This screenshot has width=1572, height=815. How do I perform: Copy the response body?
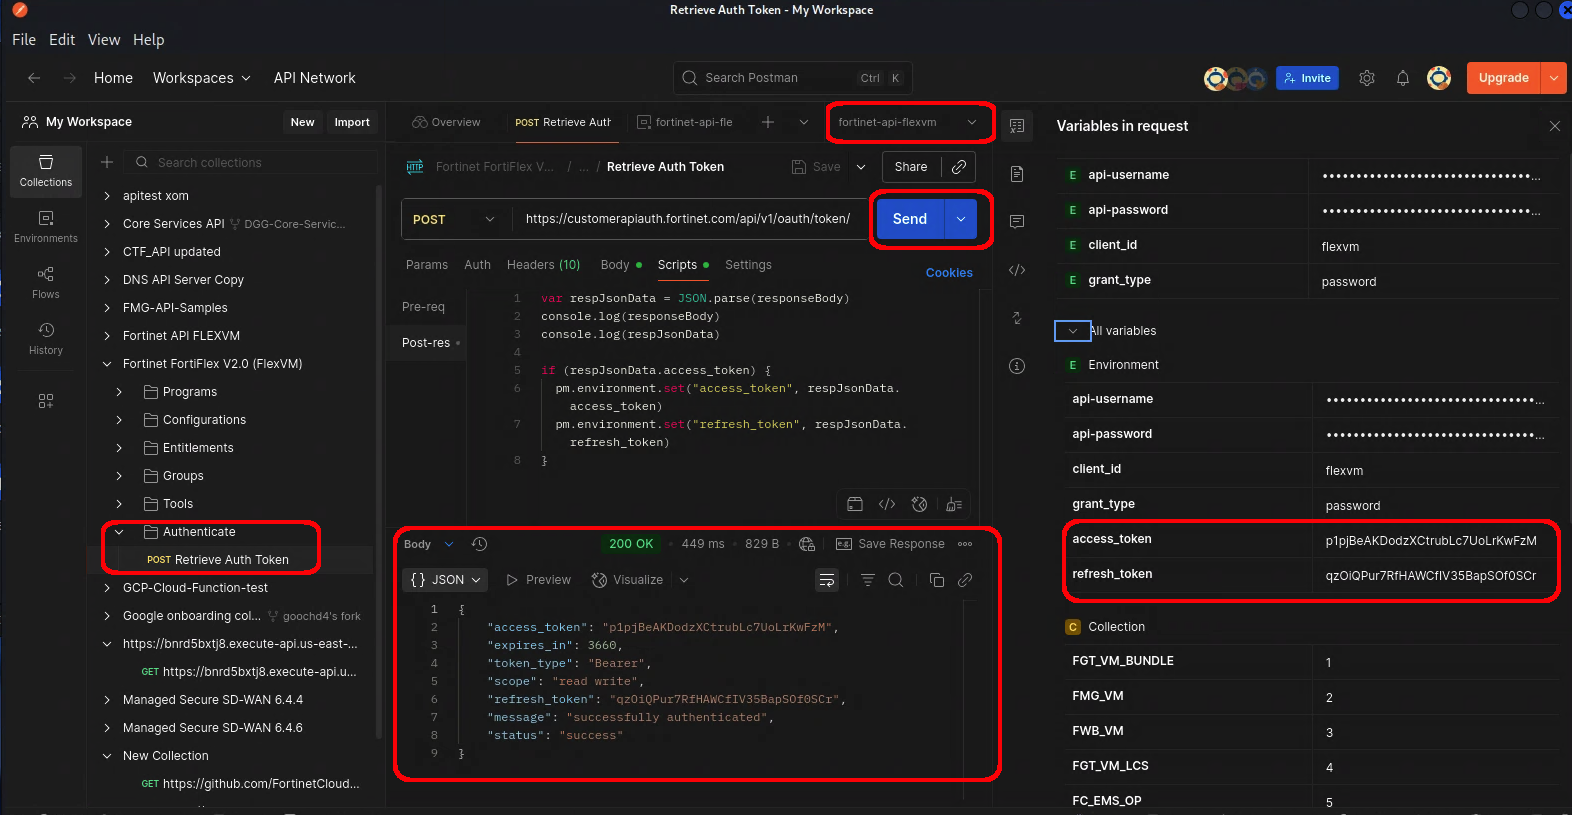coord(937,580)
